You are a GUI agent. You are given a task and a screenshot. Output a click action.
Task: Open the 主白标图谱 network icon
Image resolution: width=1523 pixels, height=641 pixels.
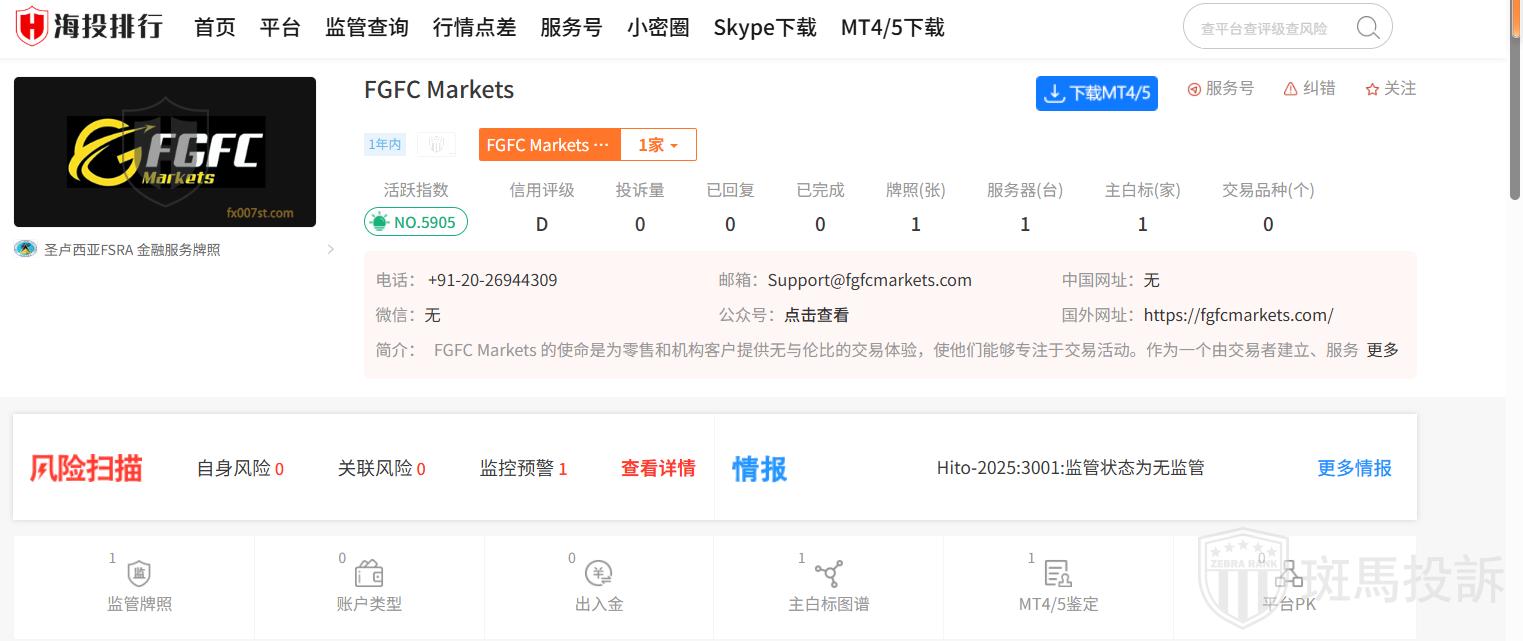828,574
